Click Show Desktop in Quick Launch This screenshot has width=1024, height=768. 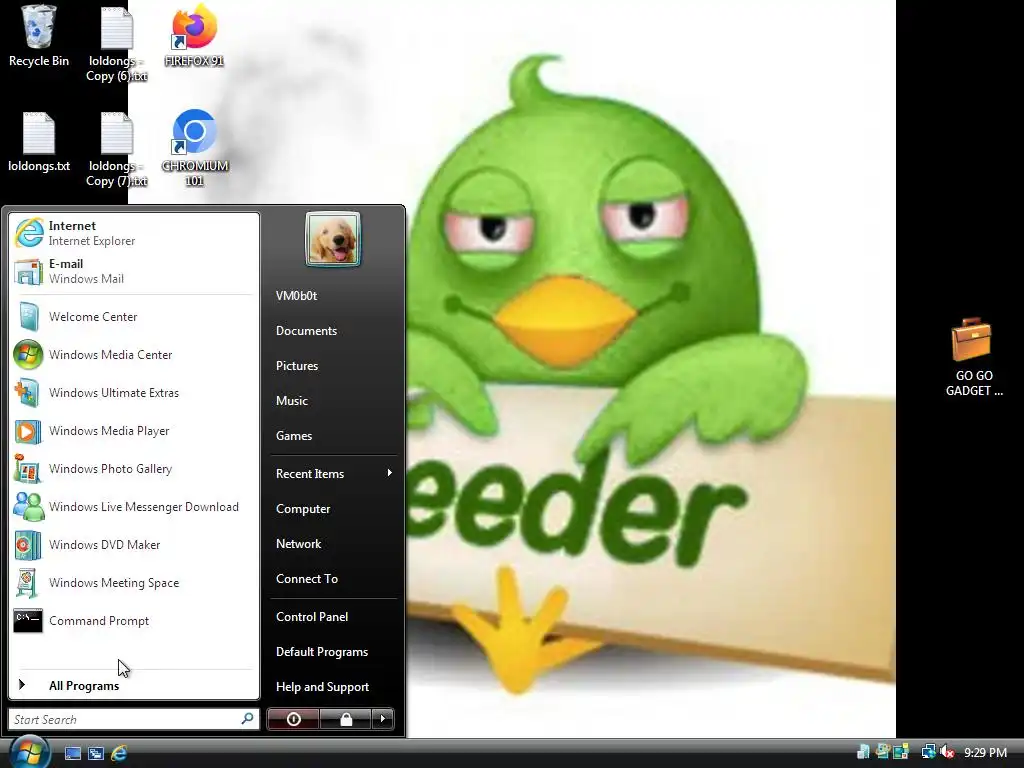pyautogui.click(x=72, y=753)
